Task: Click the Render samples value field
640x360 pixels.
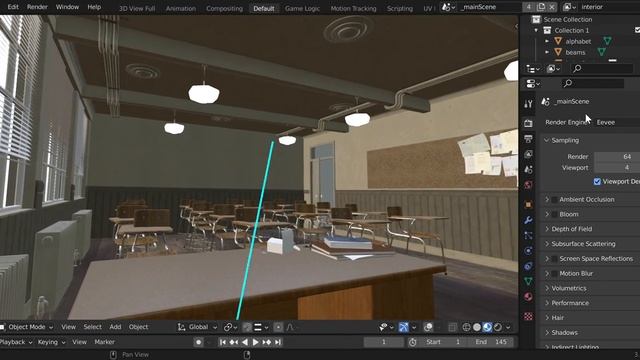Action: [617, 156]
